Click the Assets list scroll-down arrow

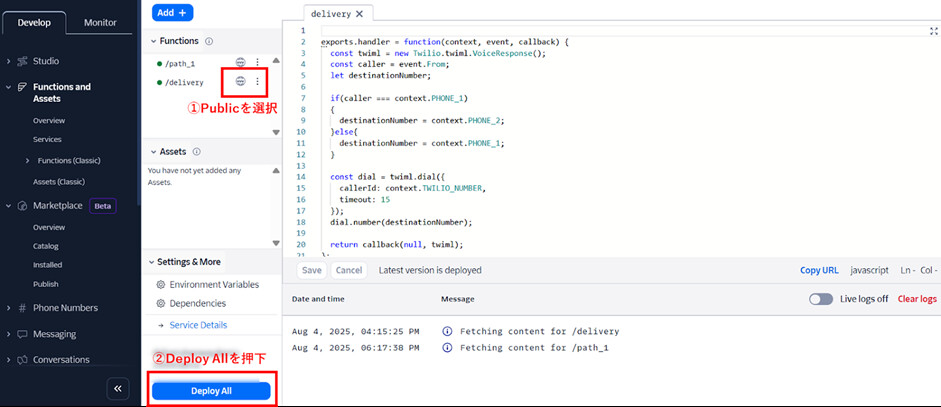pyautogui.click(x=276, y=243)
